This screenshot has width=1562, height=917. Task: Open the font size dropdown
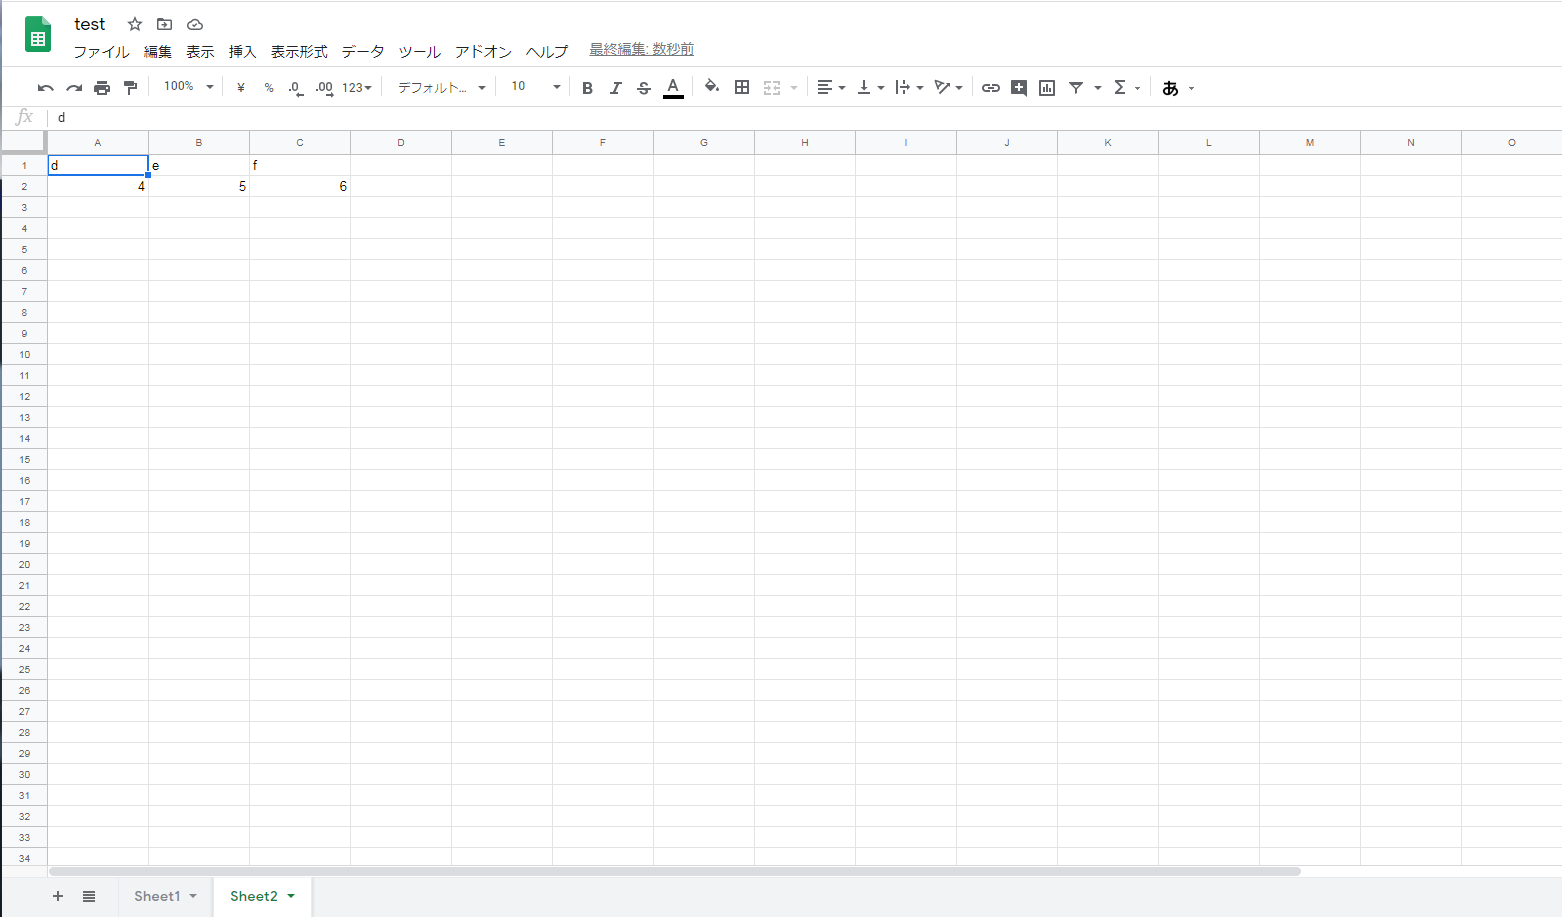tap(535, 87)
